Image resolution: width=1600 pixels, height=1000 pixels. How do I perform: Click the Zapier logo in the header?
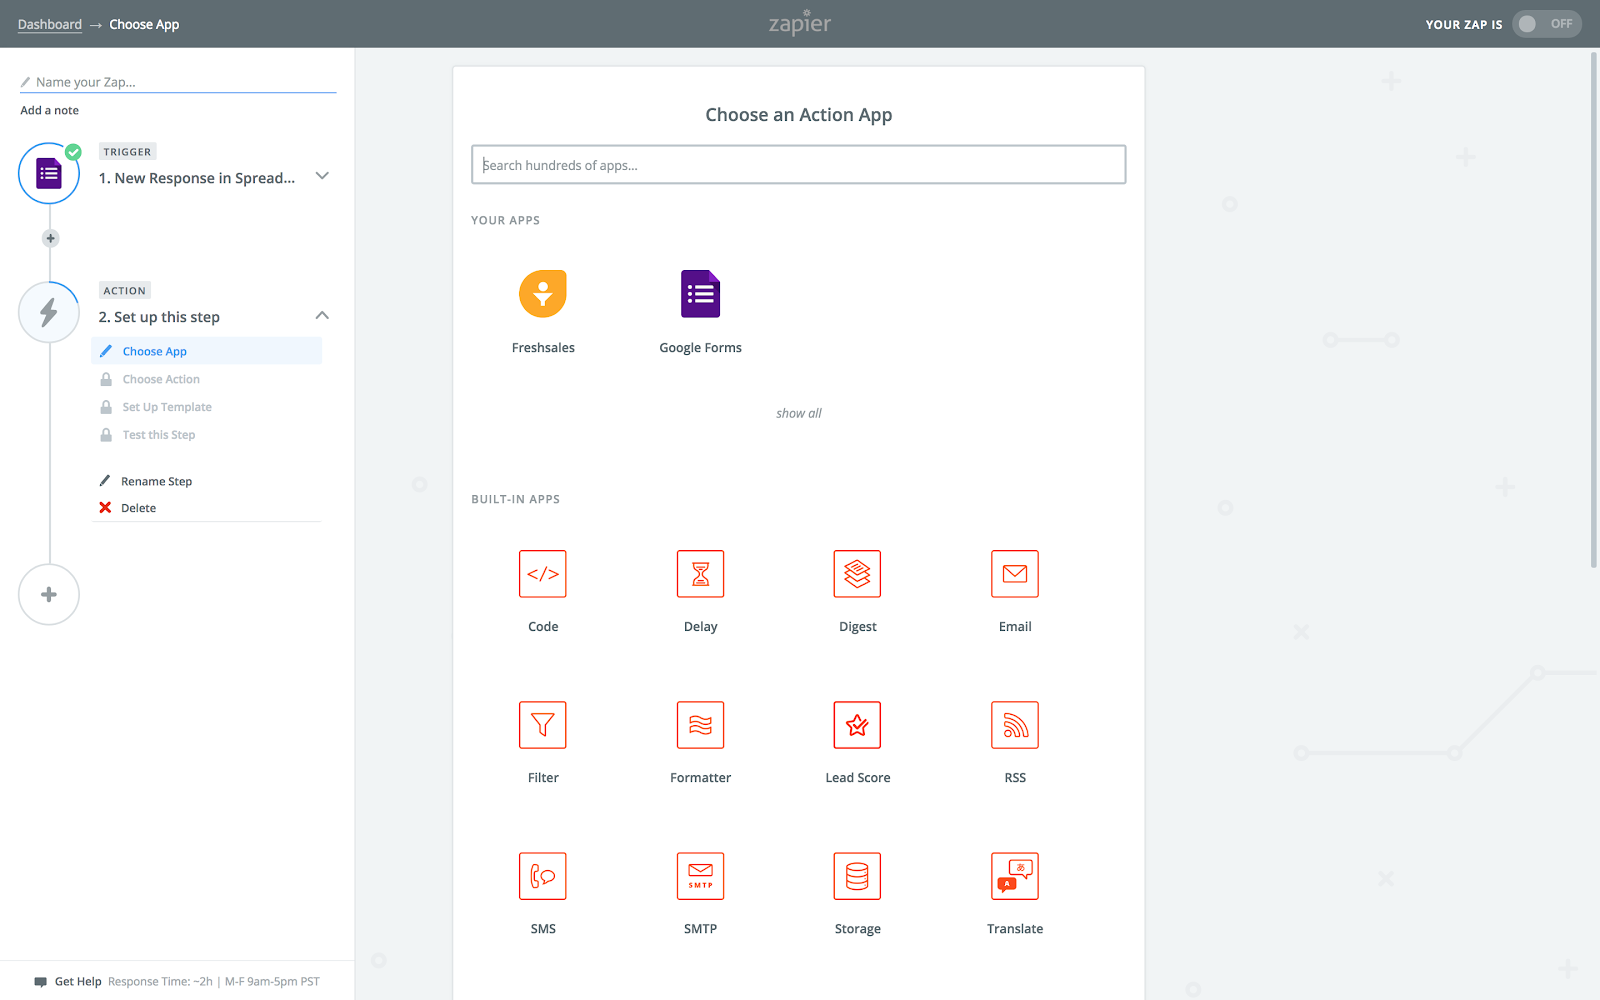[x=800, y=23]
